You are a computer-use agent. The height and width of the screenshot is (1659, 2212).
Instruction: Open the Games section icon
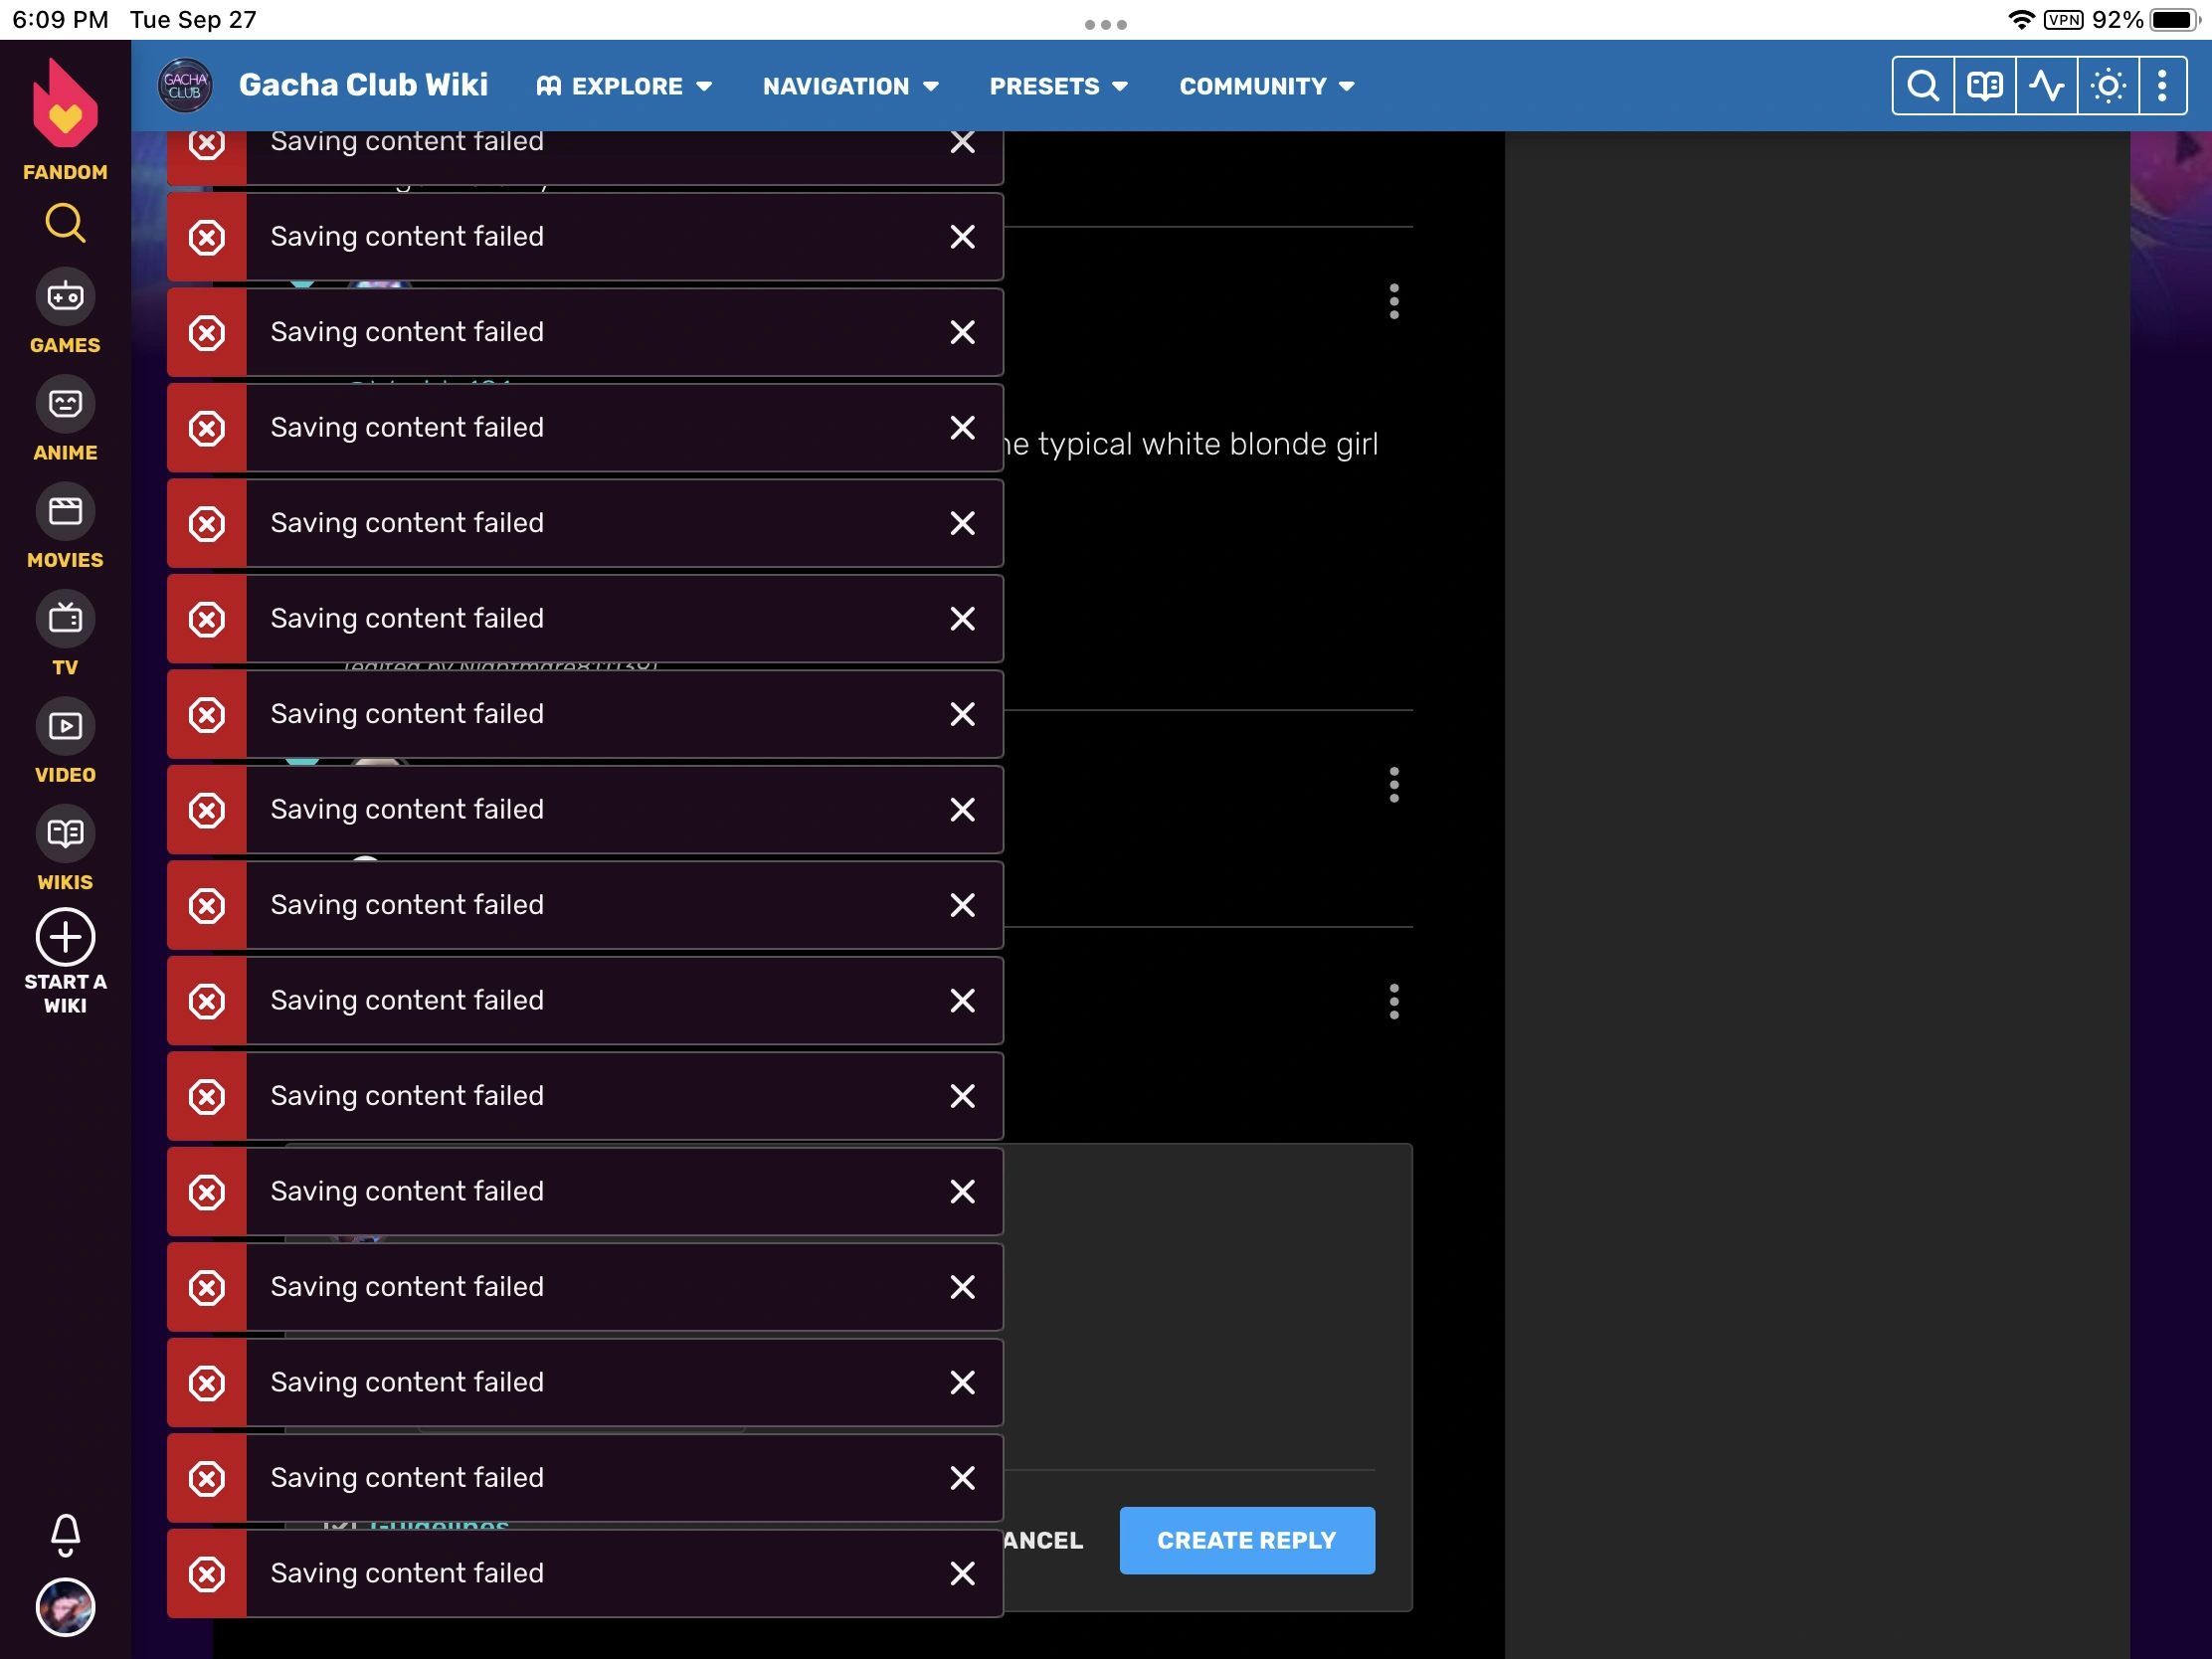[x=65, y=297]
